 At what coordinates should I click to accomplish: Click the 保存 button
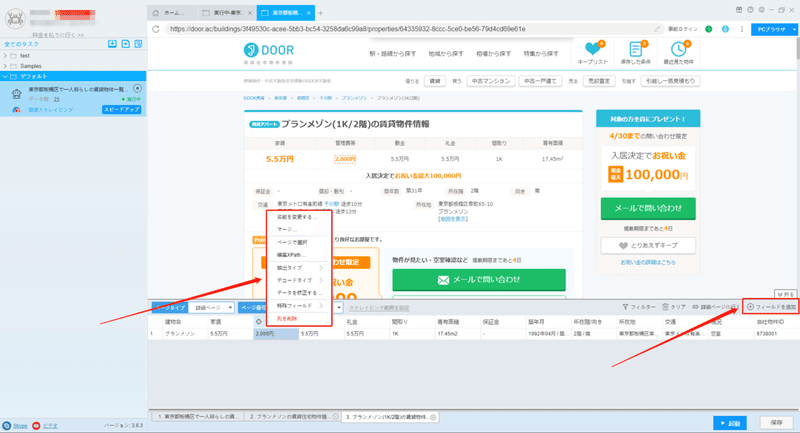click(776, 423)
